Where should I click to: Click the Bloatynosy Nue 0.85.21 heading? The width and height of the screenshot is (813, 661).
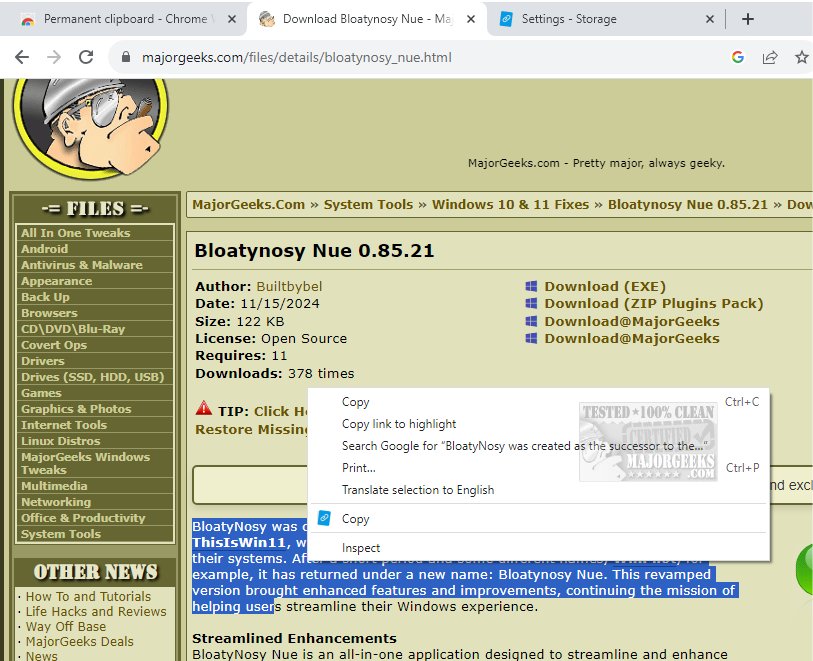click(x=314, y=251)
